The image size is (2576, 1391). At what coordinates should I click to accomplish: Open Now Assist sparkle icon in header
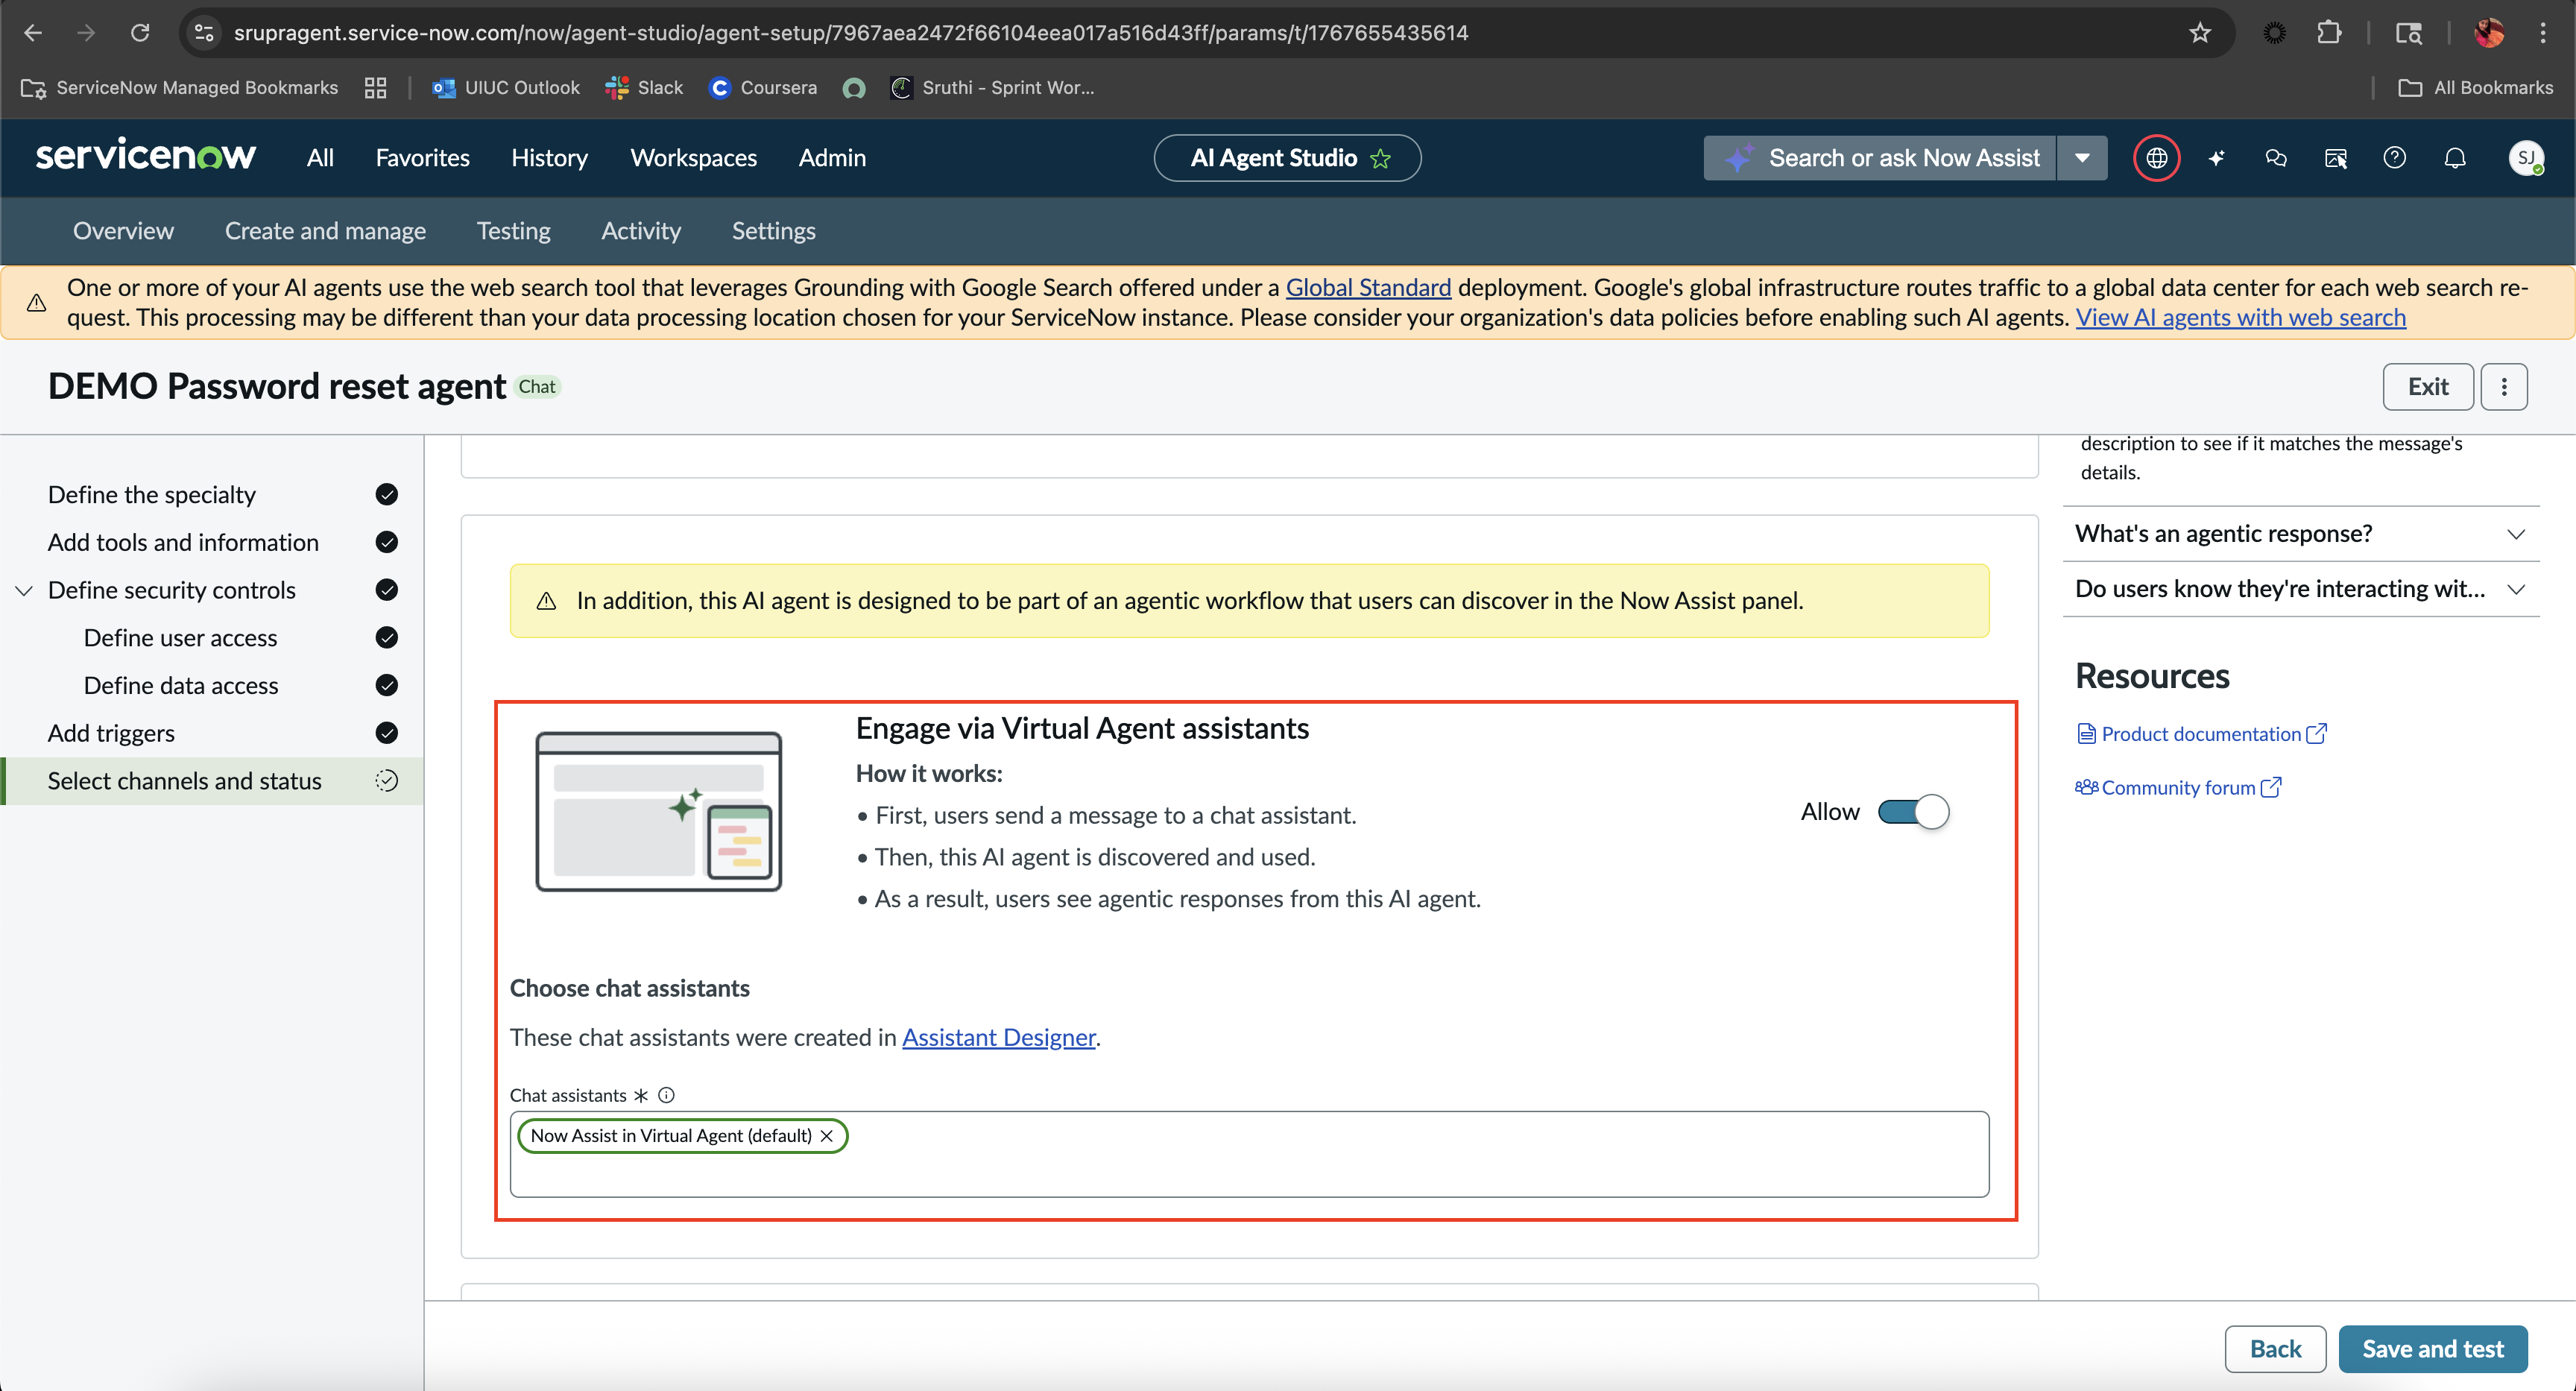click(2216, 158)
